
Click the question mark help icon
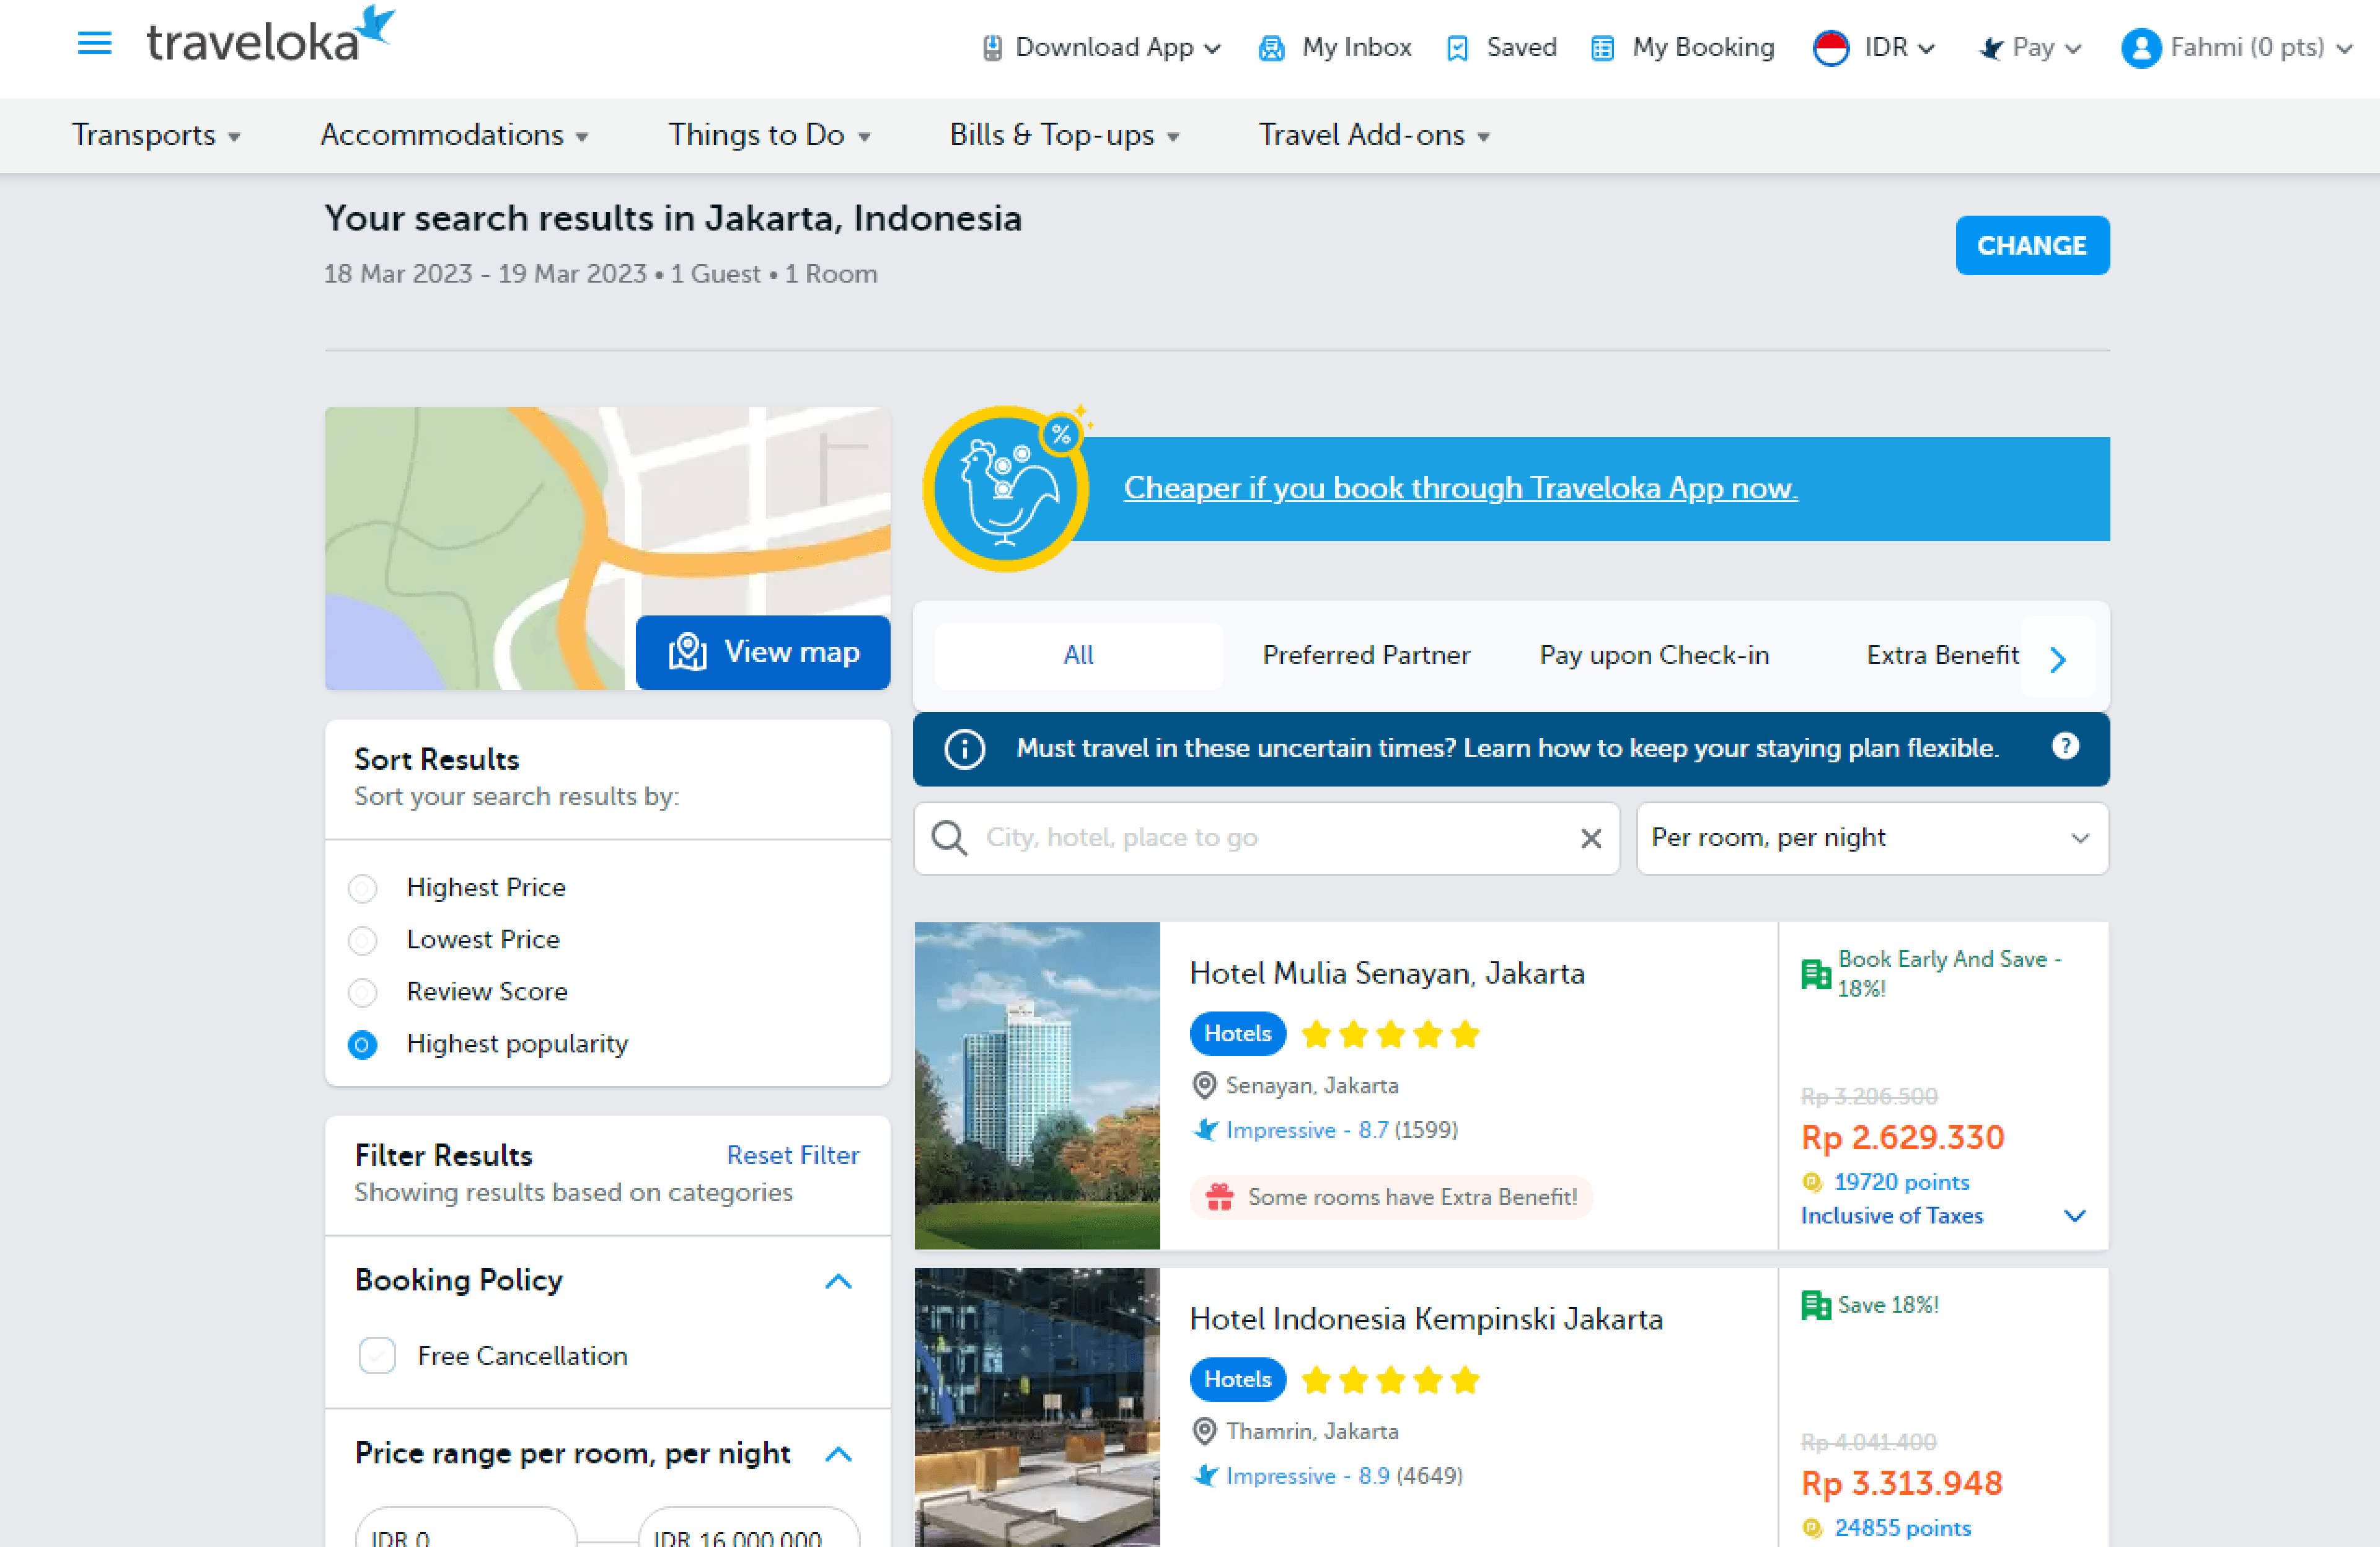pyautogui.click(x=2065, y=746)
